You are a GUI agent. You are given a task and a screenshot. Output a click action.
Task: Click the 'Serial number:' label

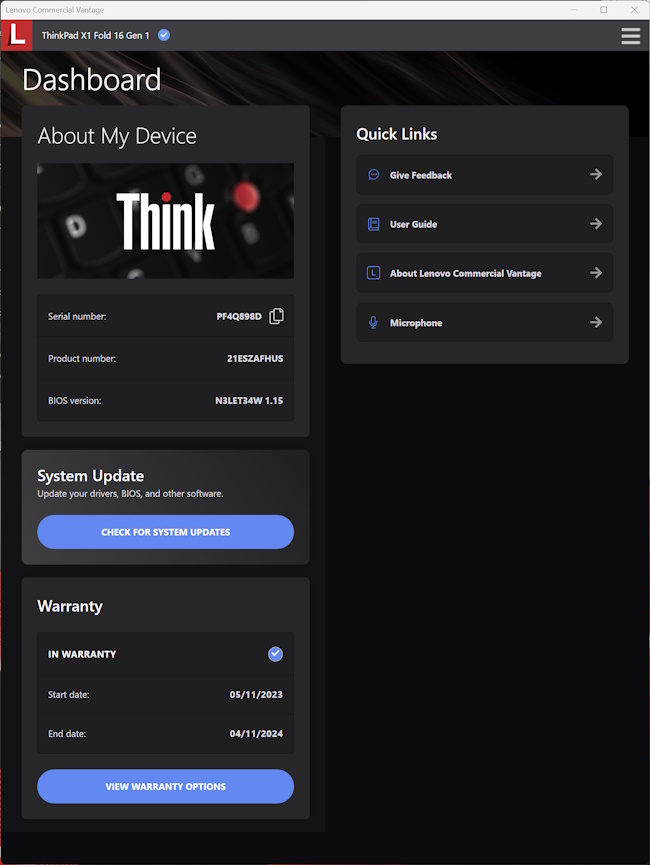(x=77, y=316)
